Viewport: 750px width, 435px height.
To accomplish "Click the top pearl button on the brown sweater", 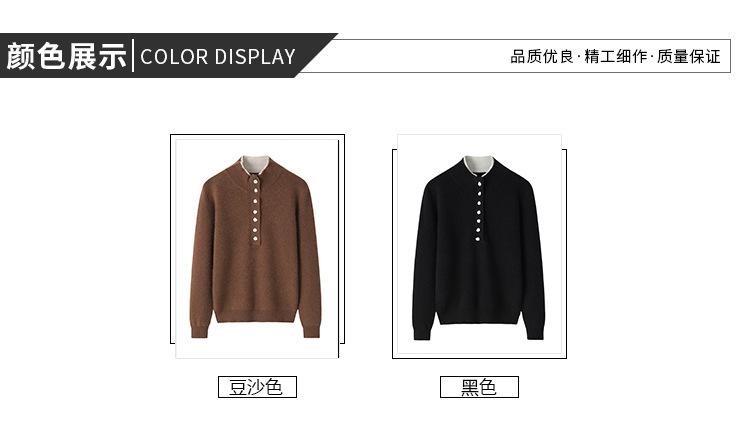I will point(255,181).
